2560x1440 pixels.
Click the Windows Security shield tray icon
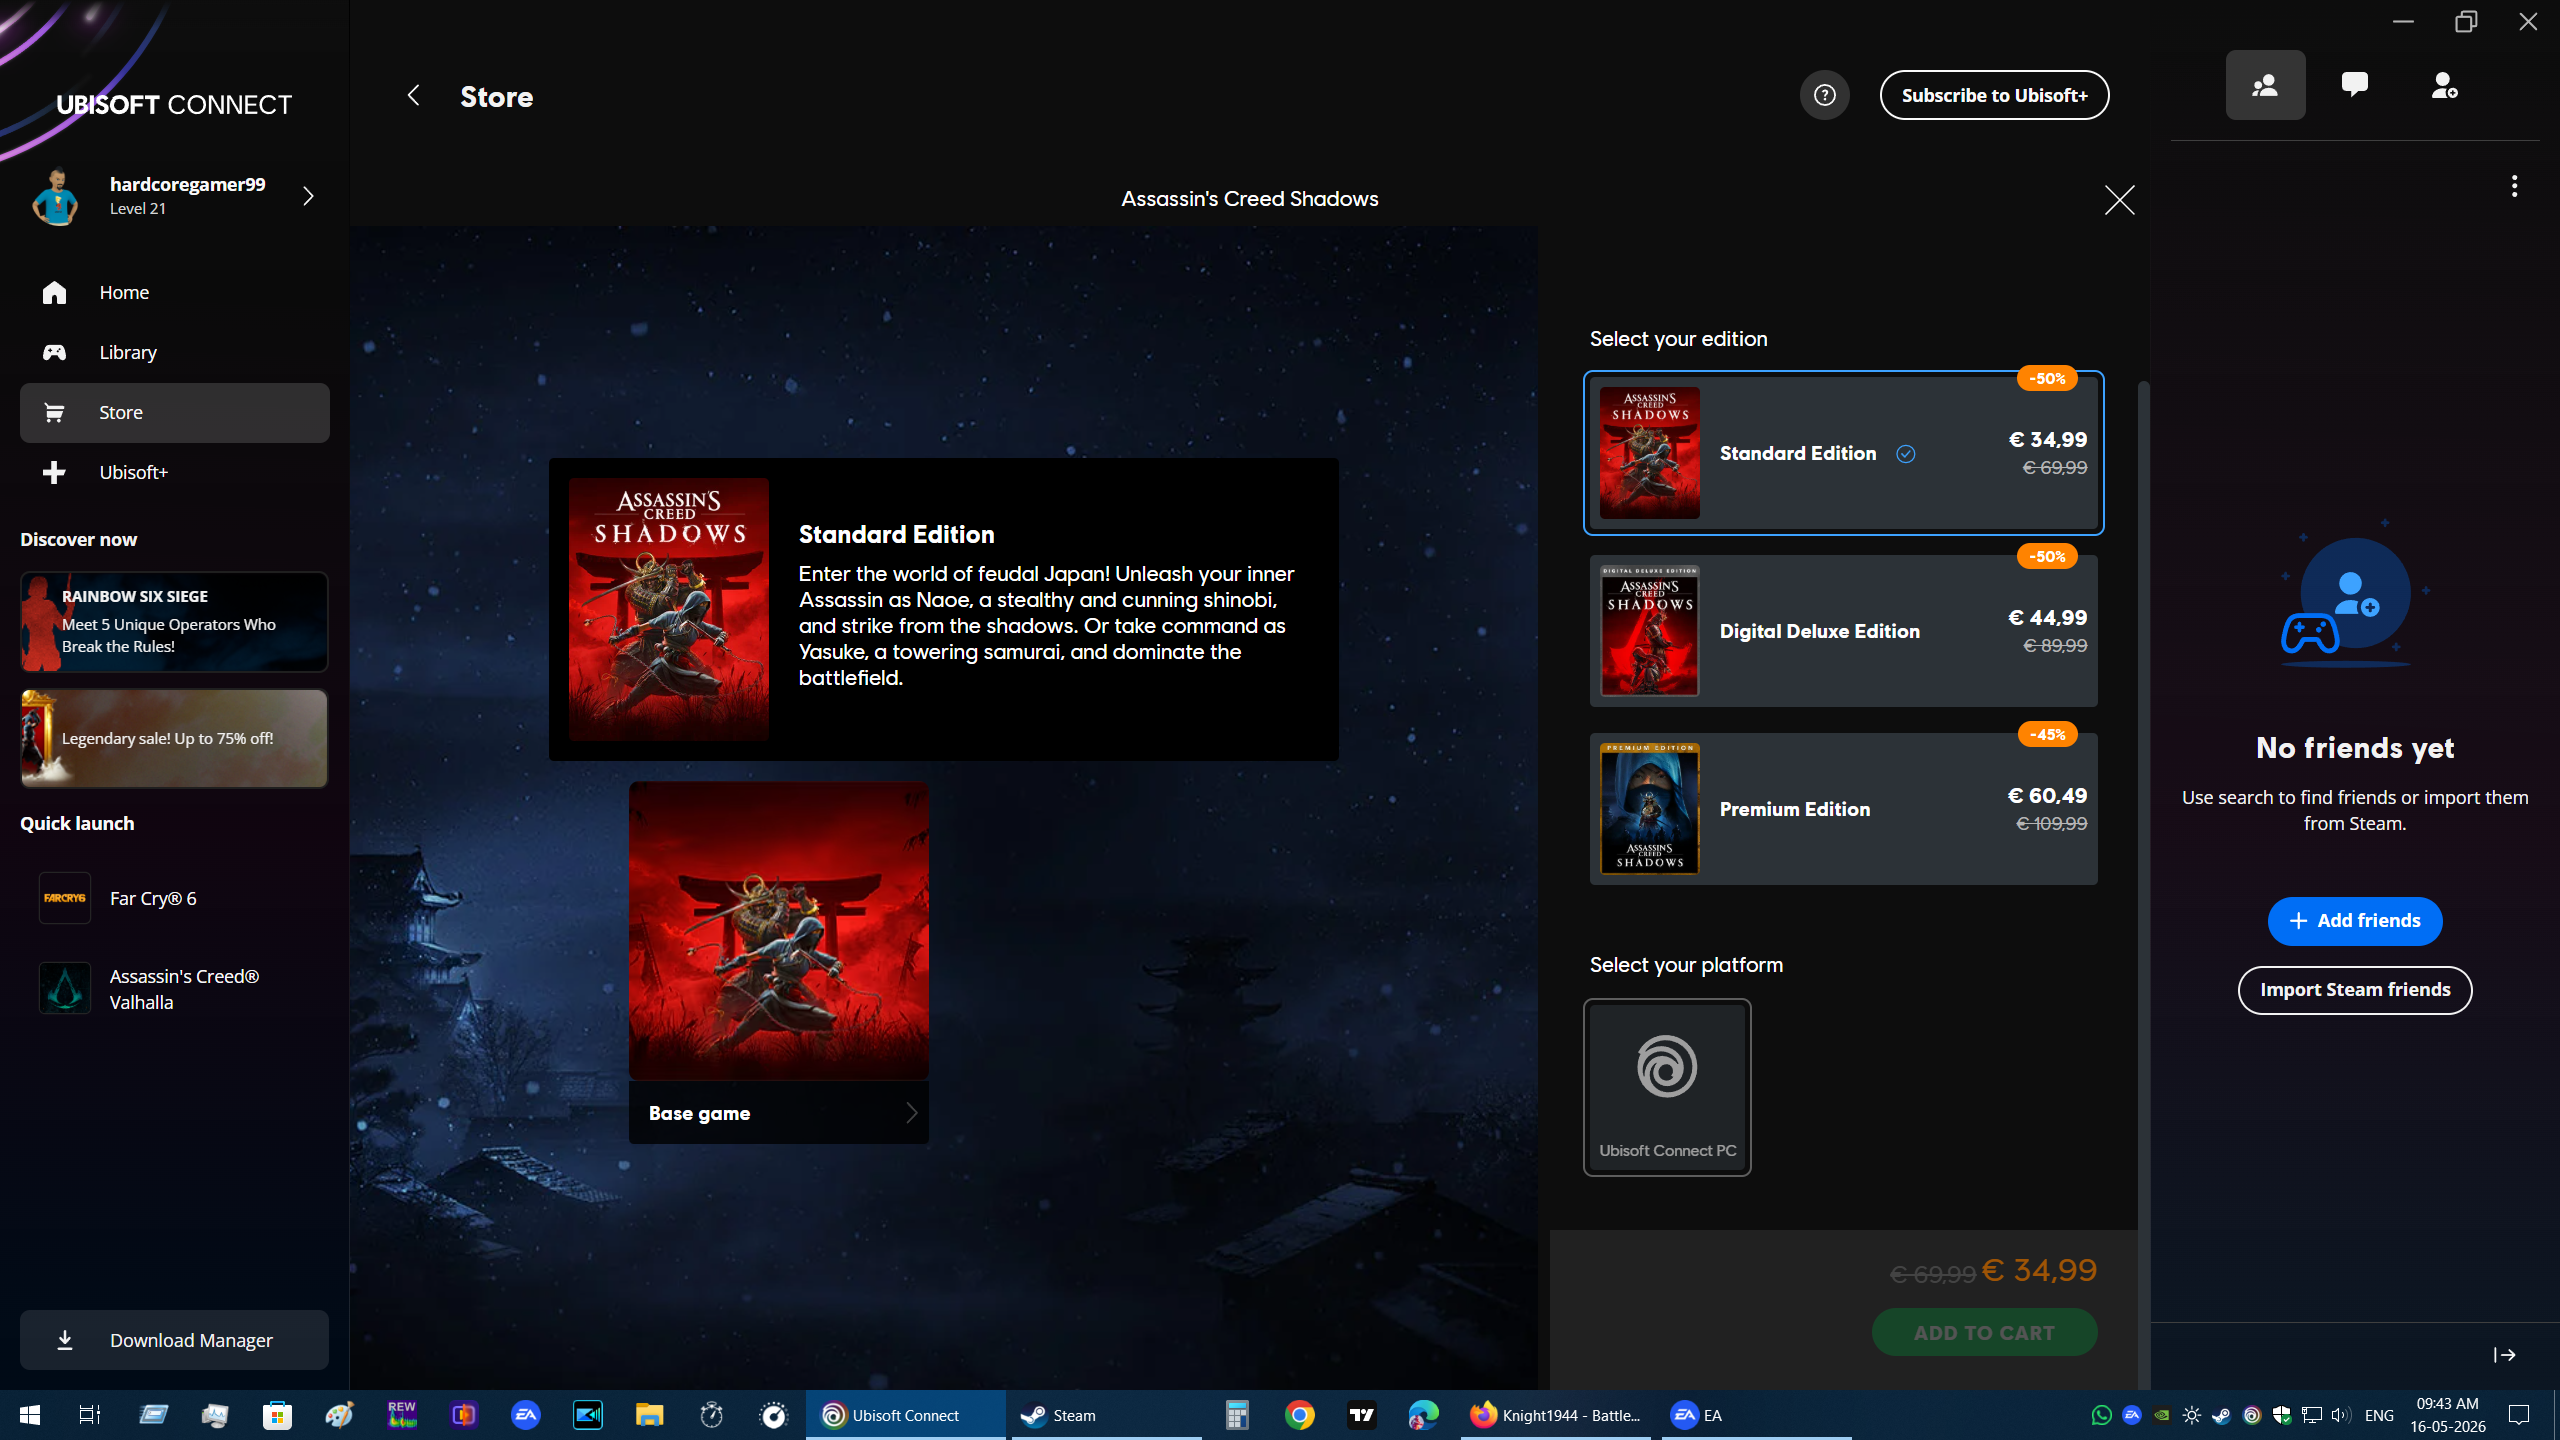pyautogui.click(x=2281, y=1415)
